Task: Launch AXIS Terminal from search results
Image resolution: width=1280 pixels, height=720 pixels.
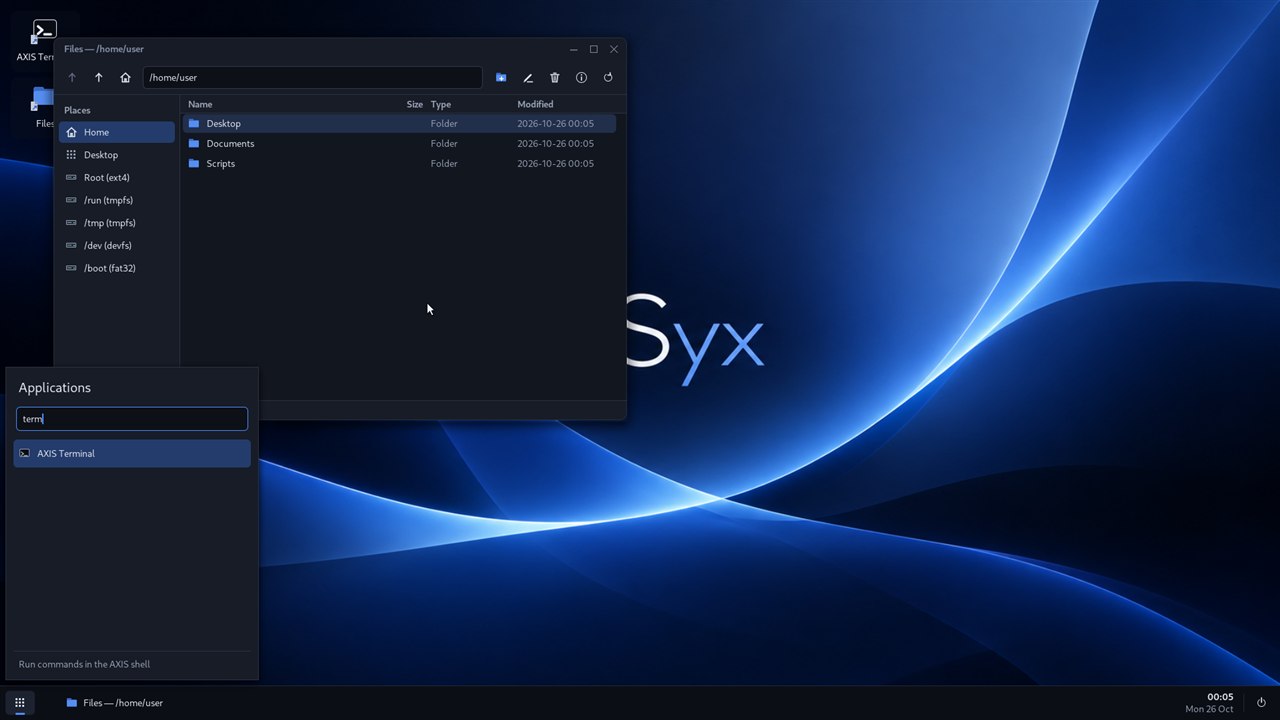Action: click(x=132, y=454)
